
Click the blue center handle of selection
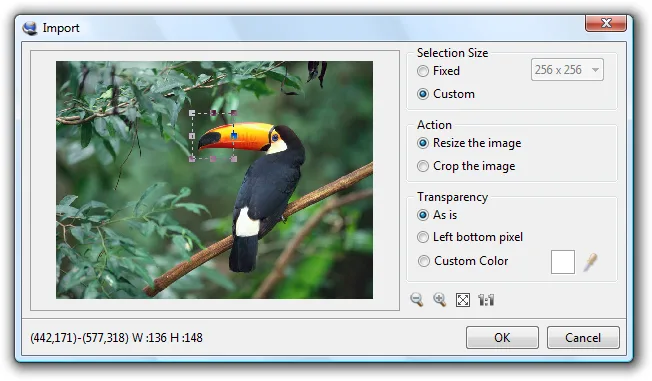tap(234, 136)
